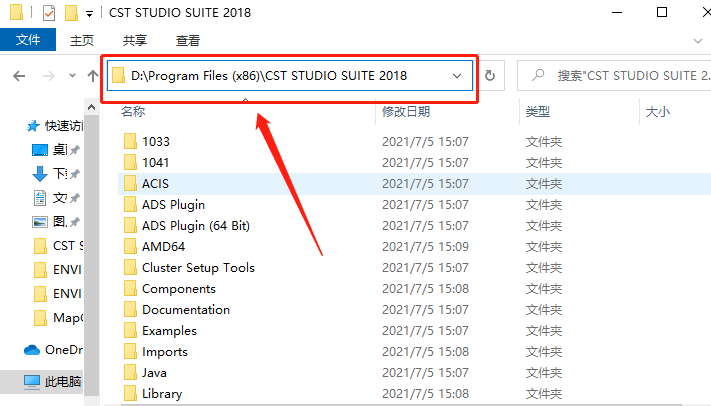Click the Back navigation arrow

[19, 76]
